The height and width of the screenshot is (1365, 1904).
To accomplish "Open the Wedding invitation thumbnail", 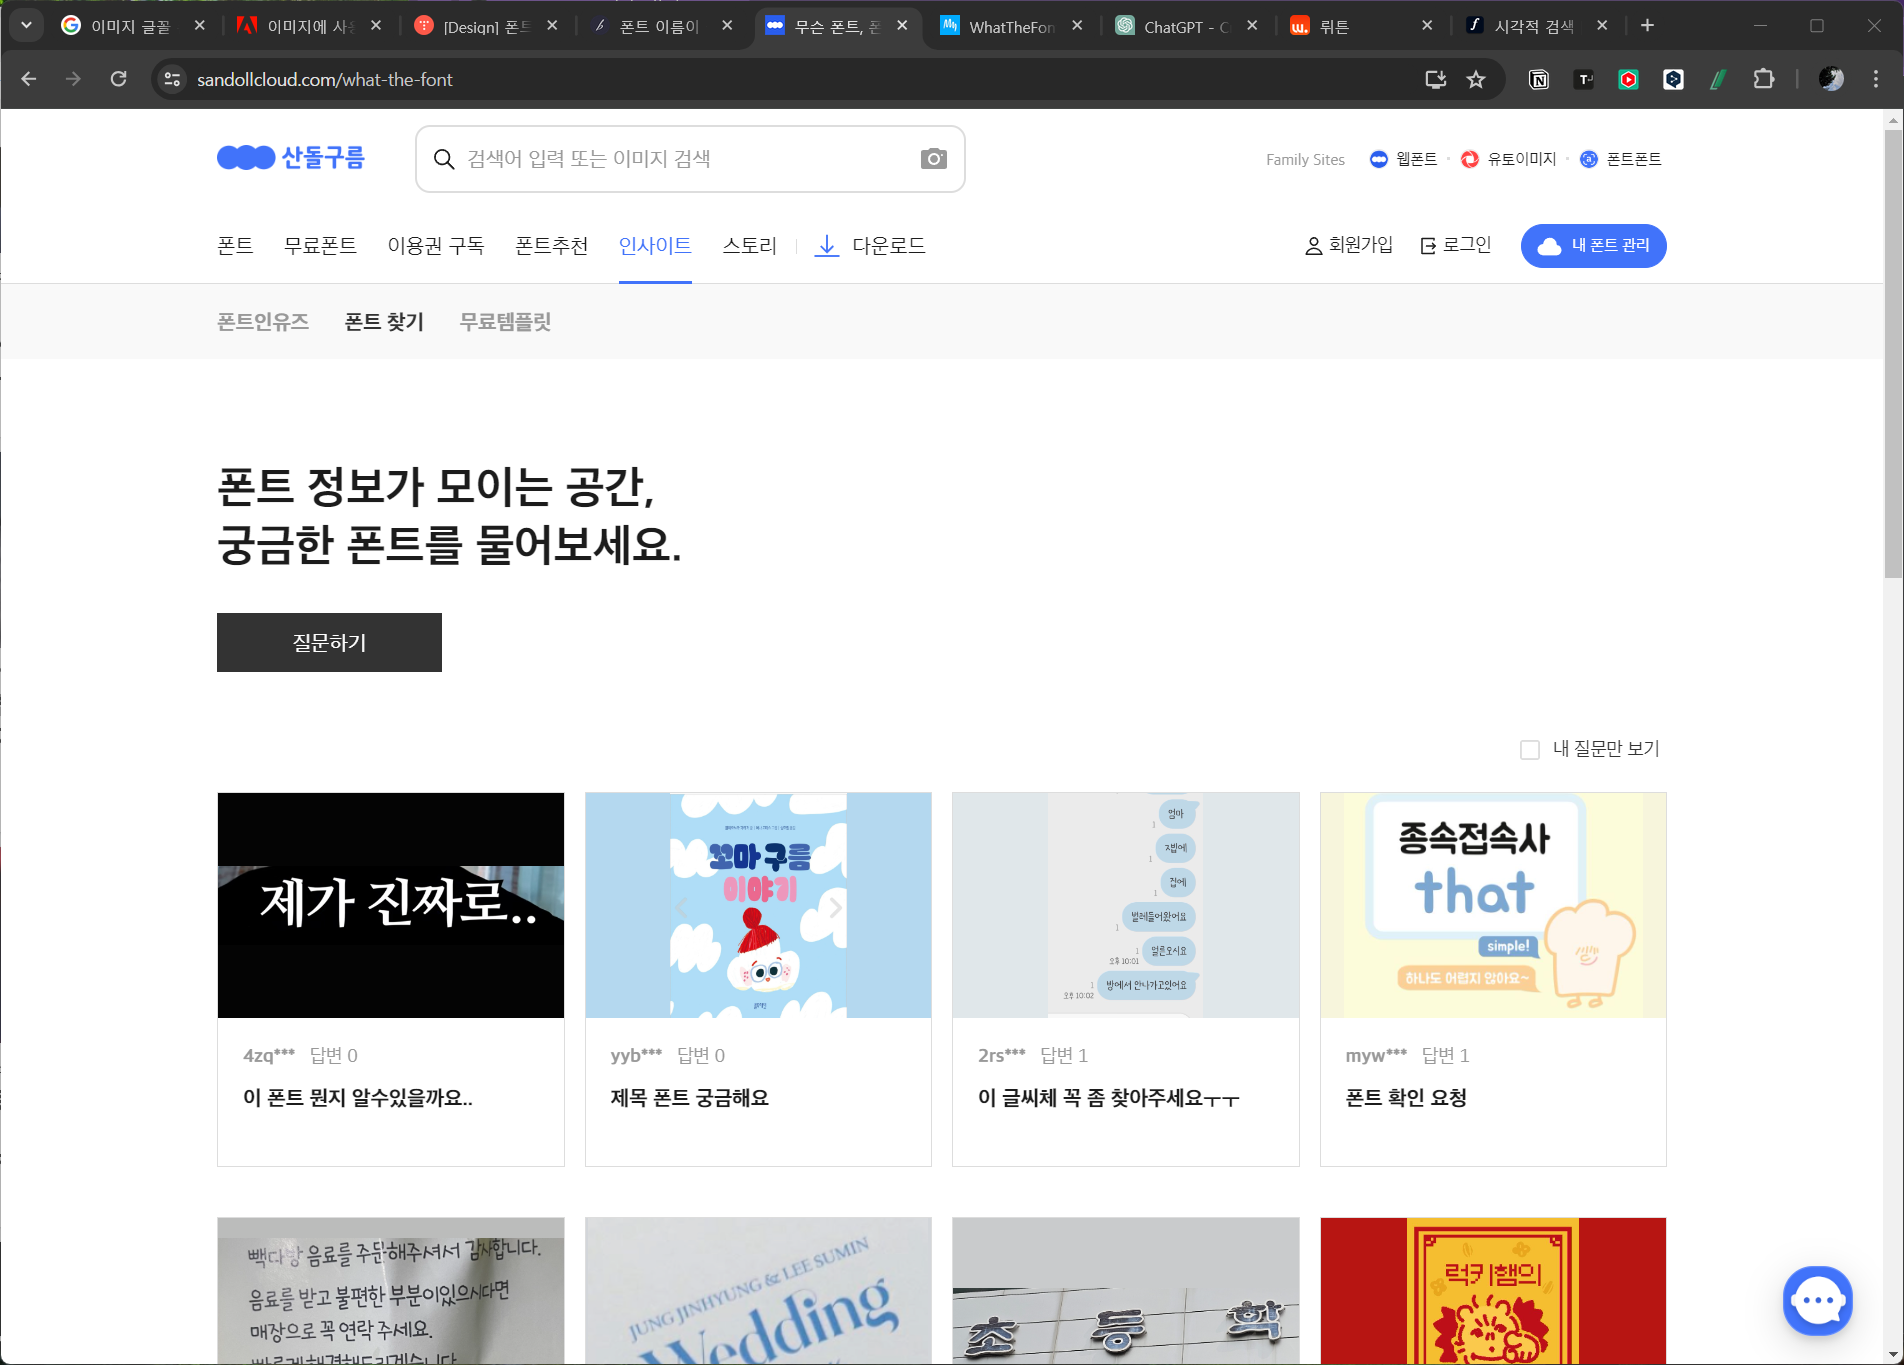I will 758,1290.
